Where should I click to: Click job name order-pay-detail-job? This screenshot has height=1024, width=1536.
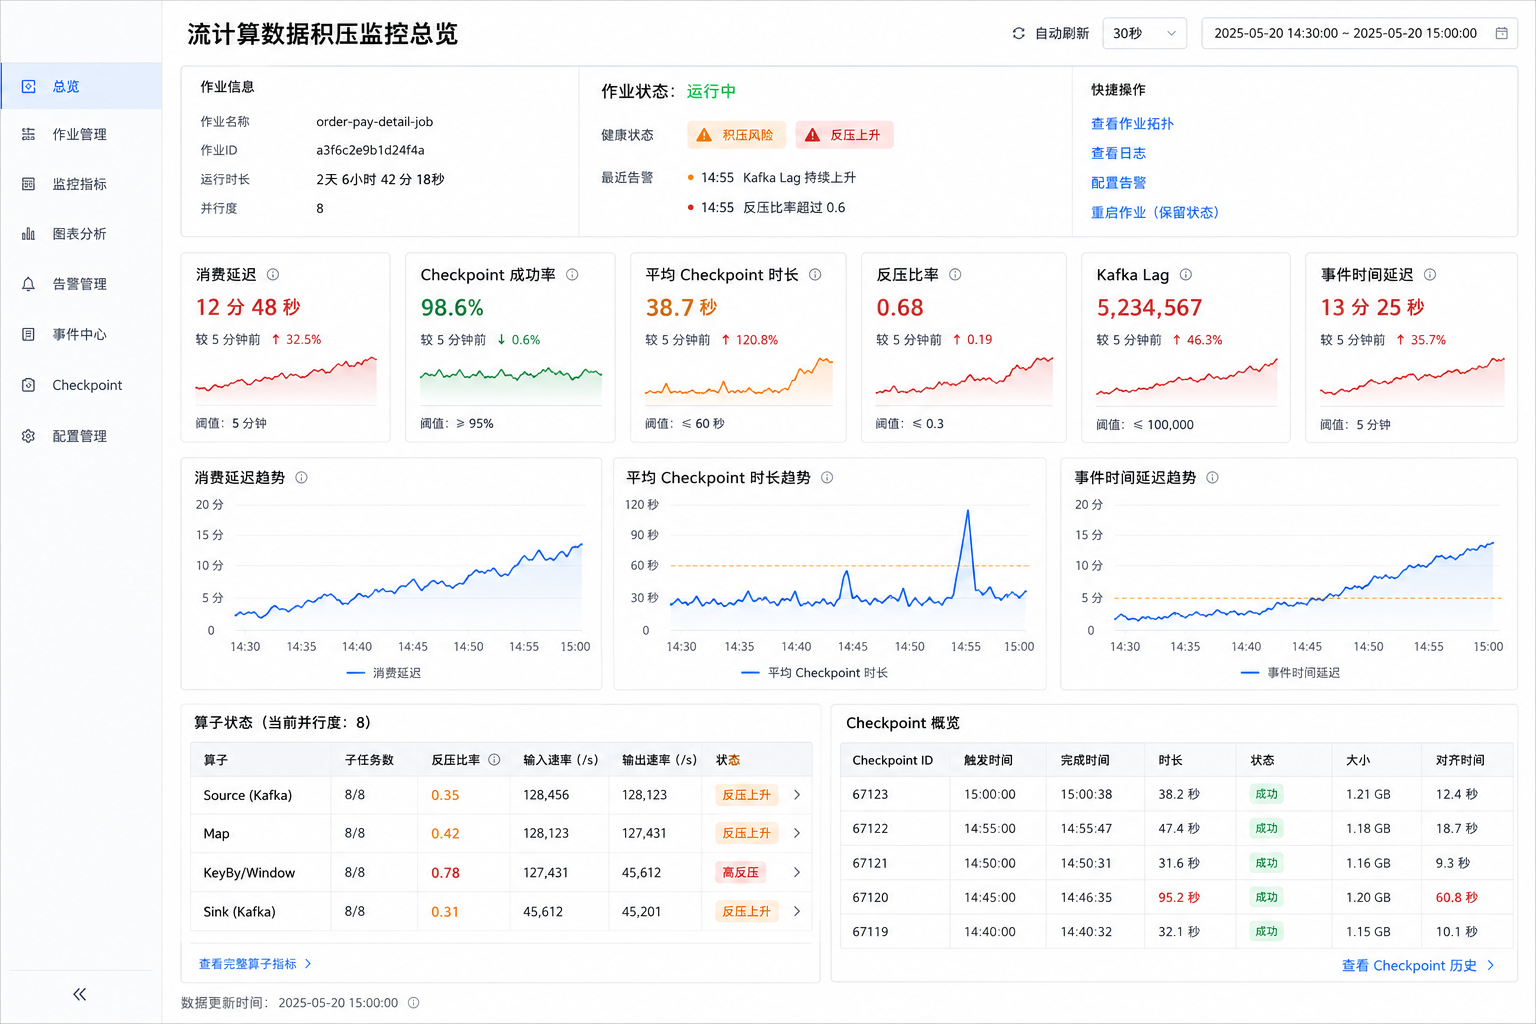coord(374,122)
